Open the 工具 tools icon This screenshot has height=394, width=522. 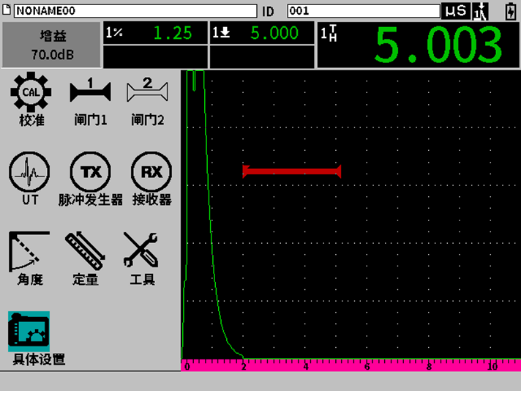point(142,259)
